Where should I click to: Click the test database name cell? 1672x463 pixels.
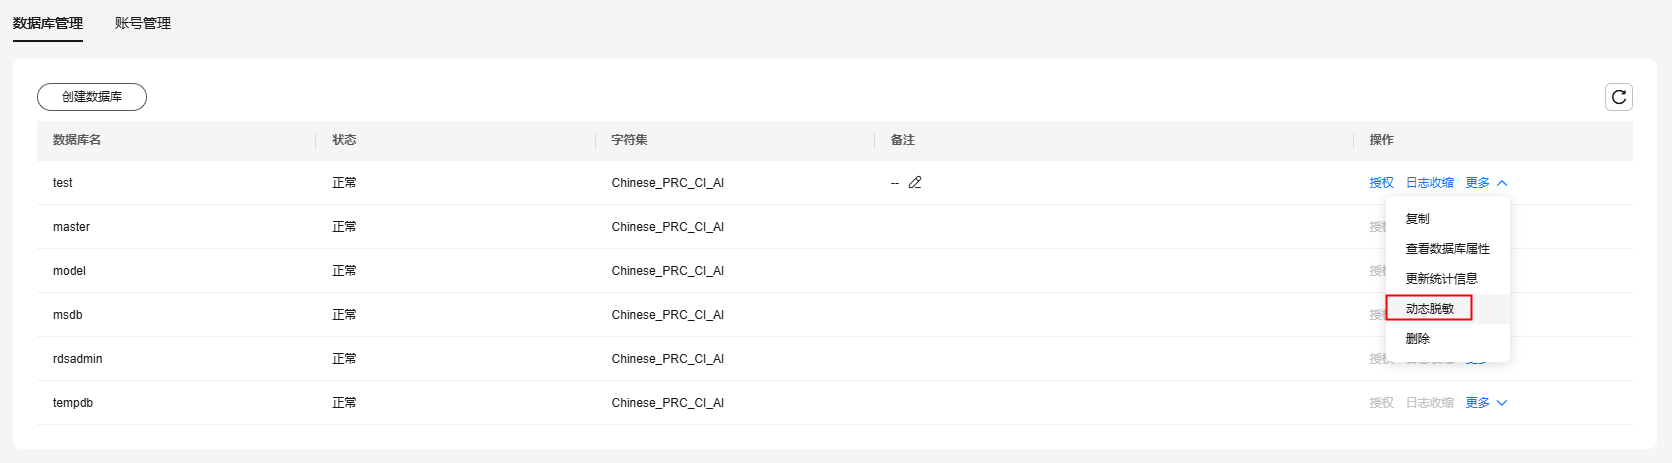[63, 183]
